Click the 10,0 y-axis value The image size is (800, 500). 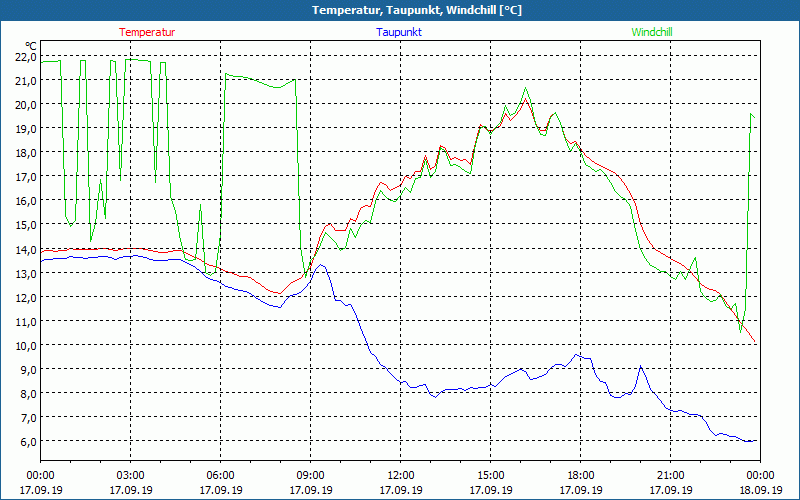click(x=26, y=345)
